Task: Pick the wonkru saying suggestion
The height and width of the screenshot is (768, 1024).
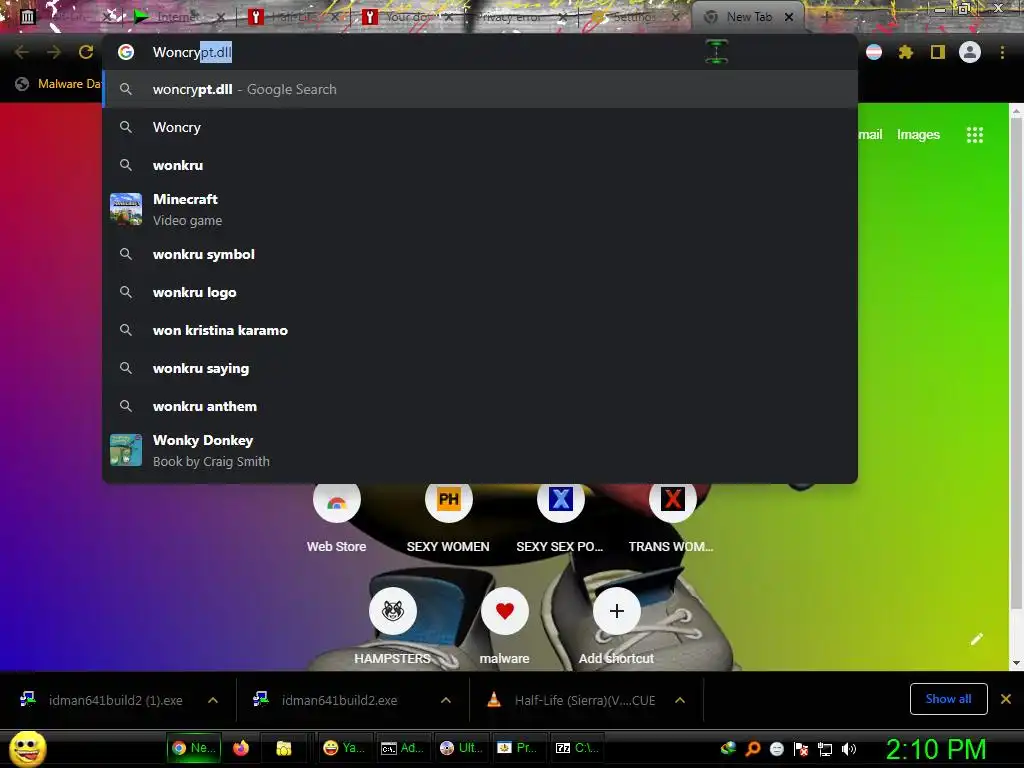Action: pyautogui.click(x=480, y=368)
